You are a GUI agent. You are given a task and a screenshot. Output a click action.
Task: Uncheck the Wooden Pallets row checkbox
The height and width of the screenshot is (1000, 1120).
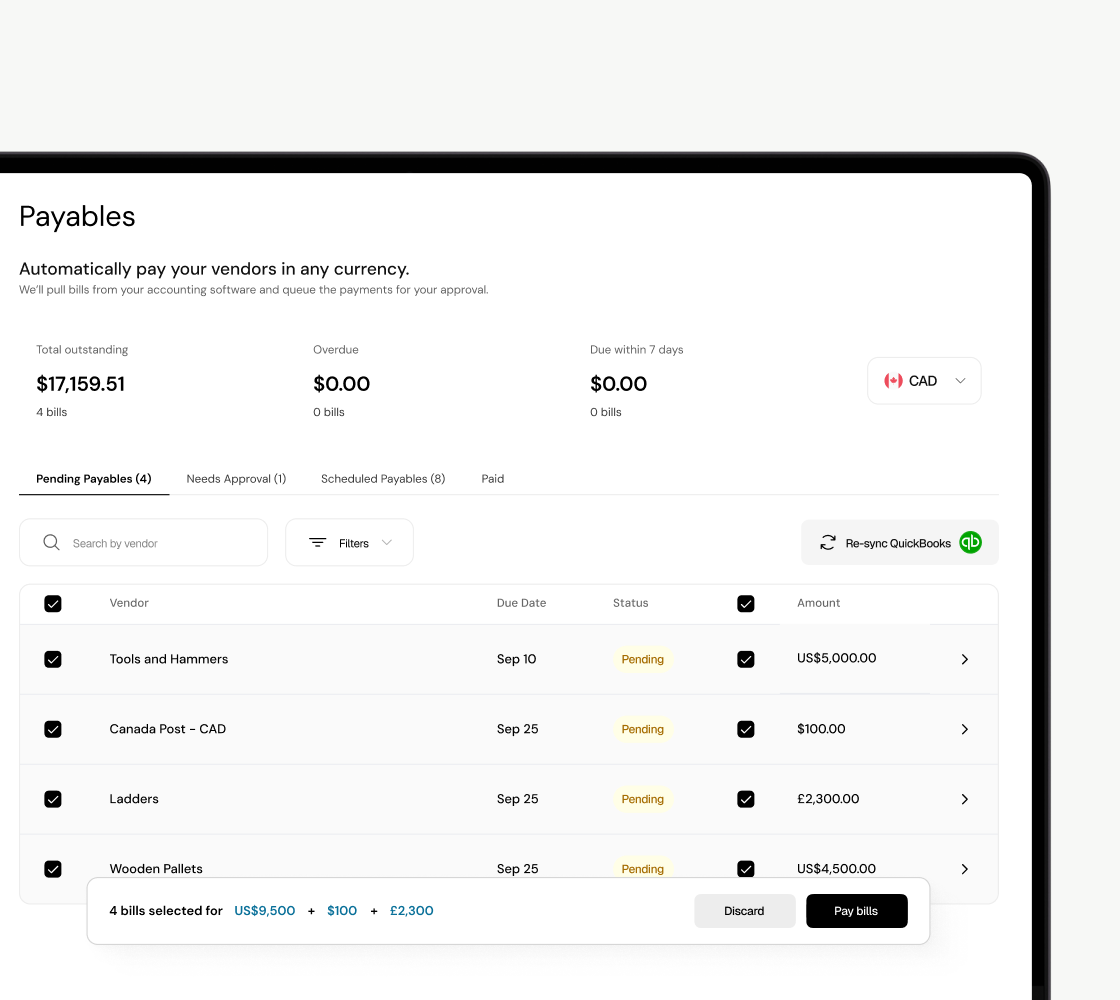click(53, 869)
